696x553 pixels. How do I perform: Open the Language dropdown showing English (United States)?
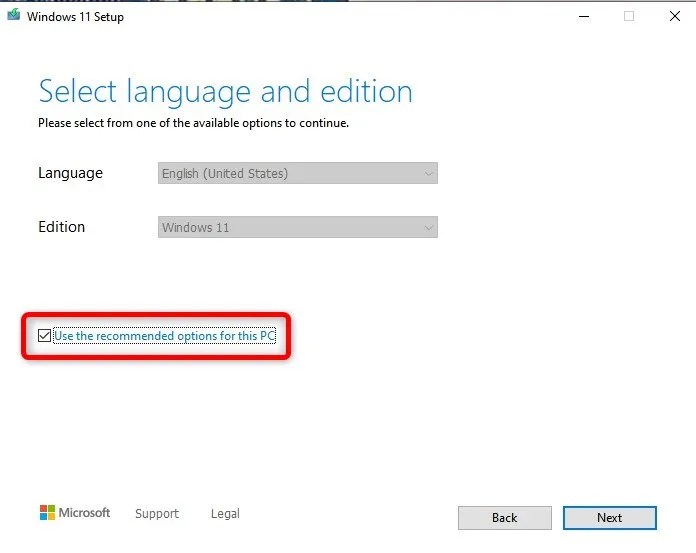[x=297, y=173]
